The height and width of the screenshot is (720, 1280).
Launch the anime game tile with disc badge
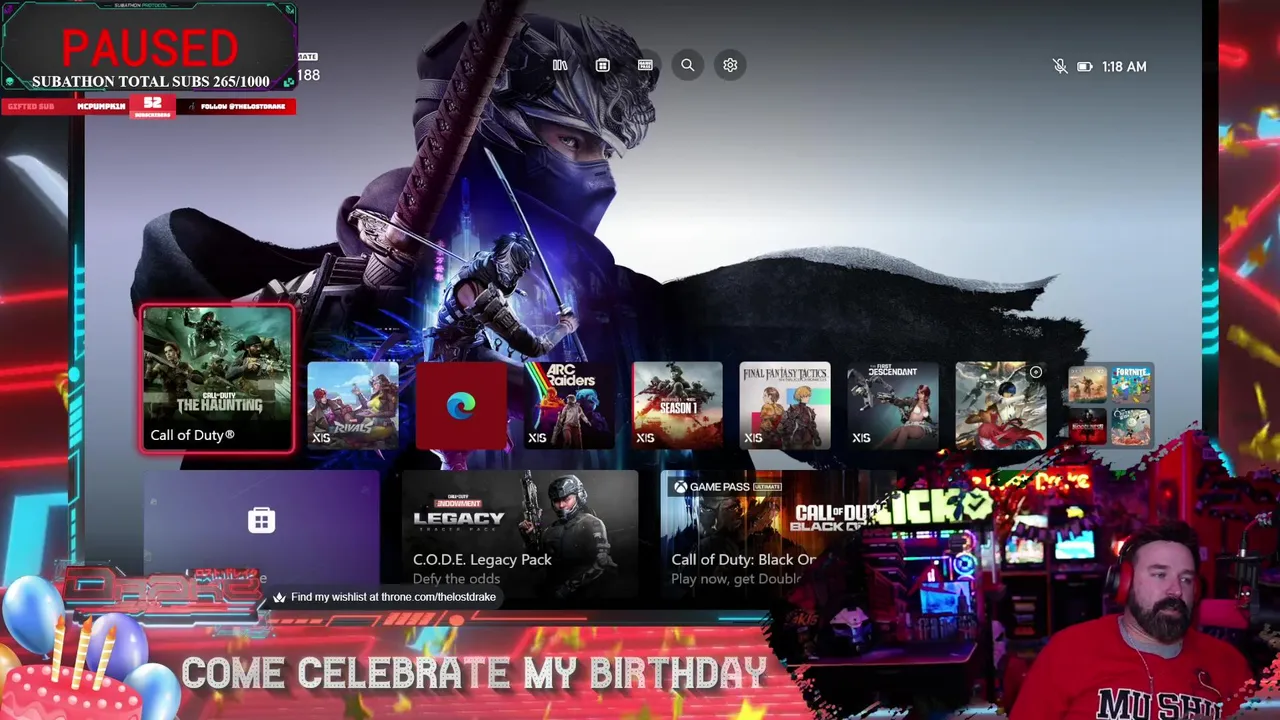[x=1001, y=405]
